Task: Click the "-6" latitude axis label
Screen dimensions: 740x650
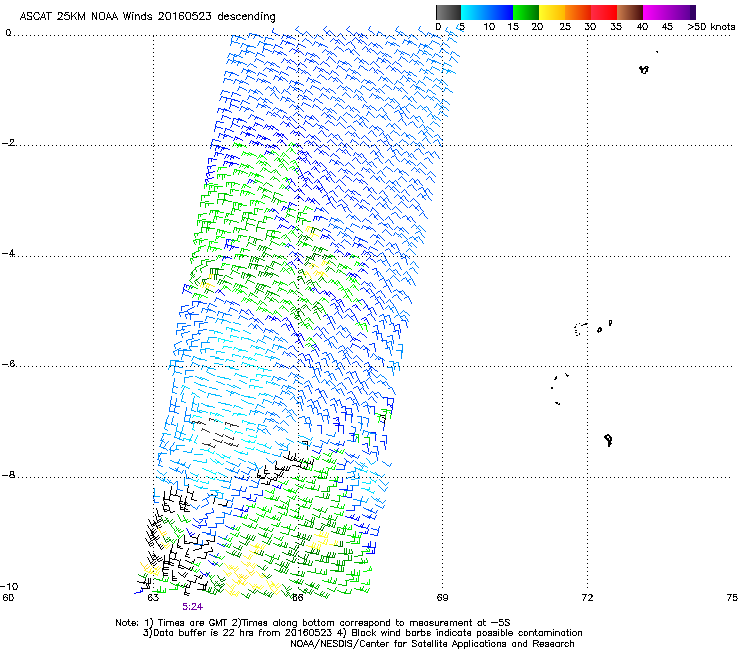Action: [x=8, y=364]
